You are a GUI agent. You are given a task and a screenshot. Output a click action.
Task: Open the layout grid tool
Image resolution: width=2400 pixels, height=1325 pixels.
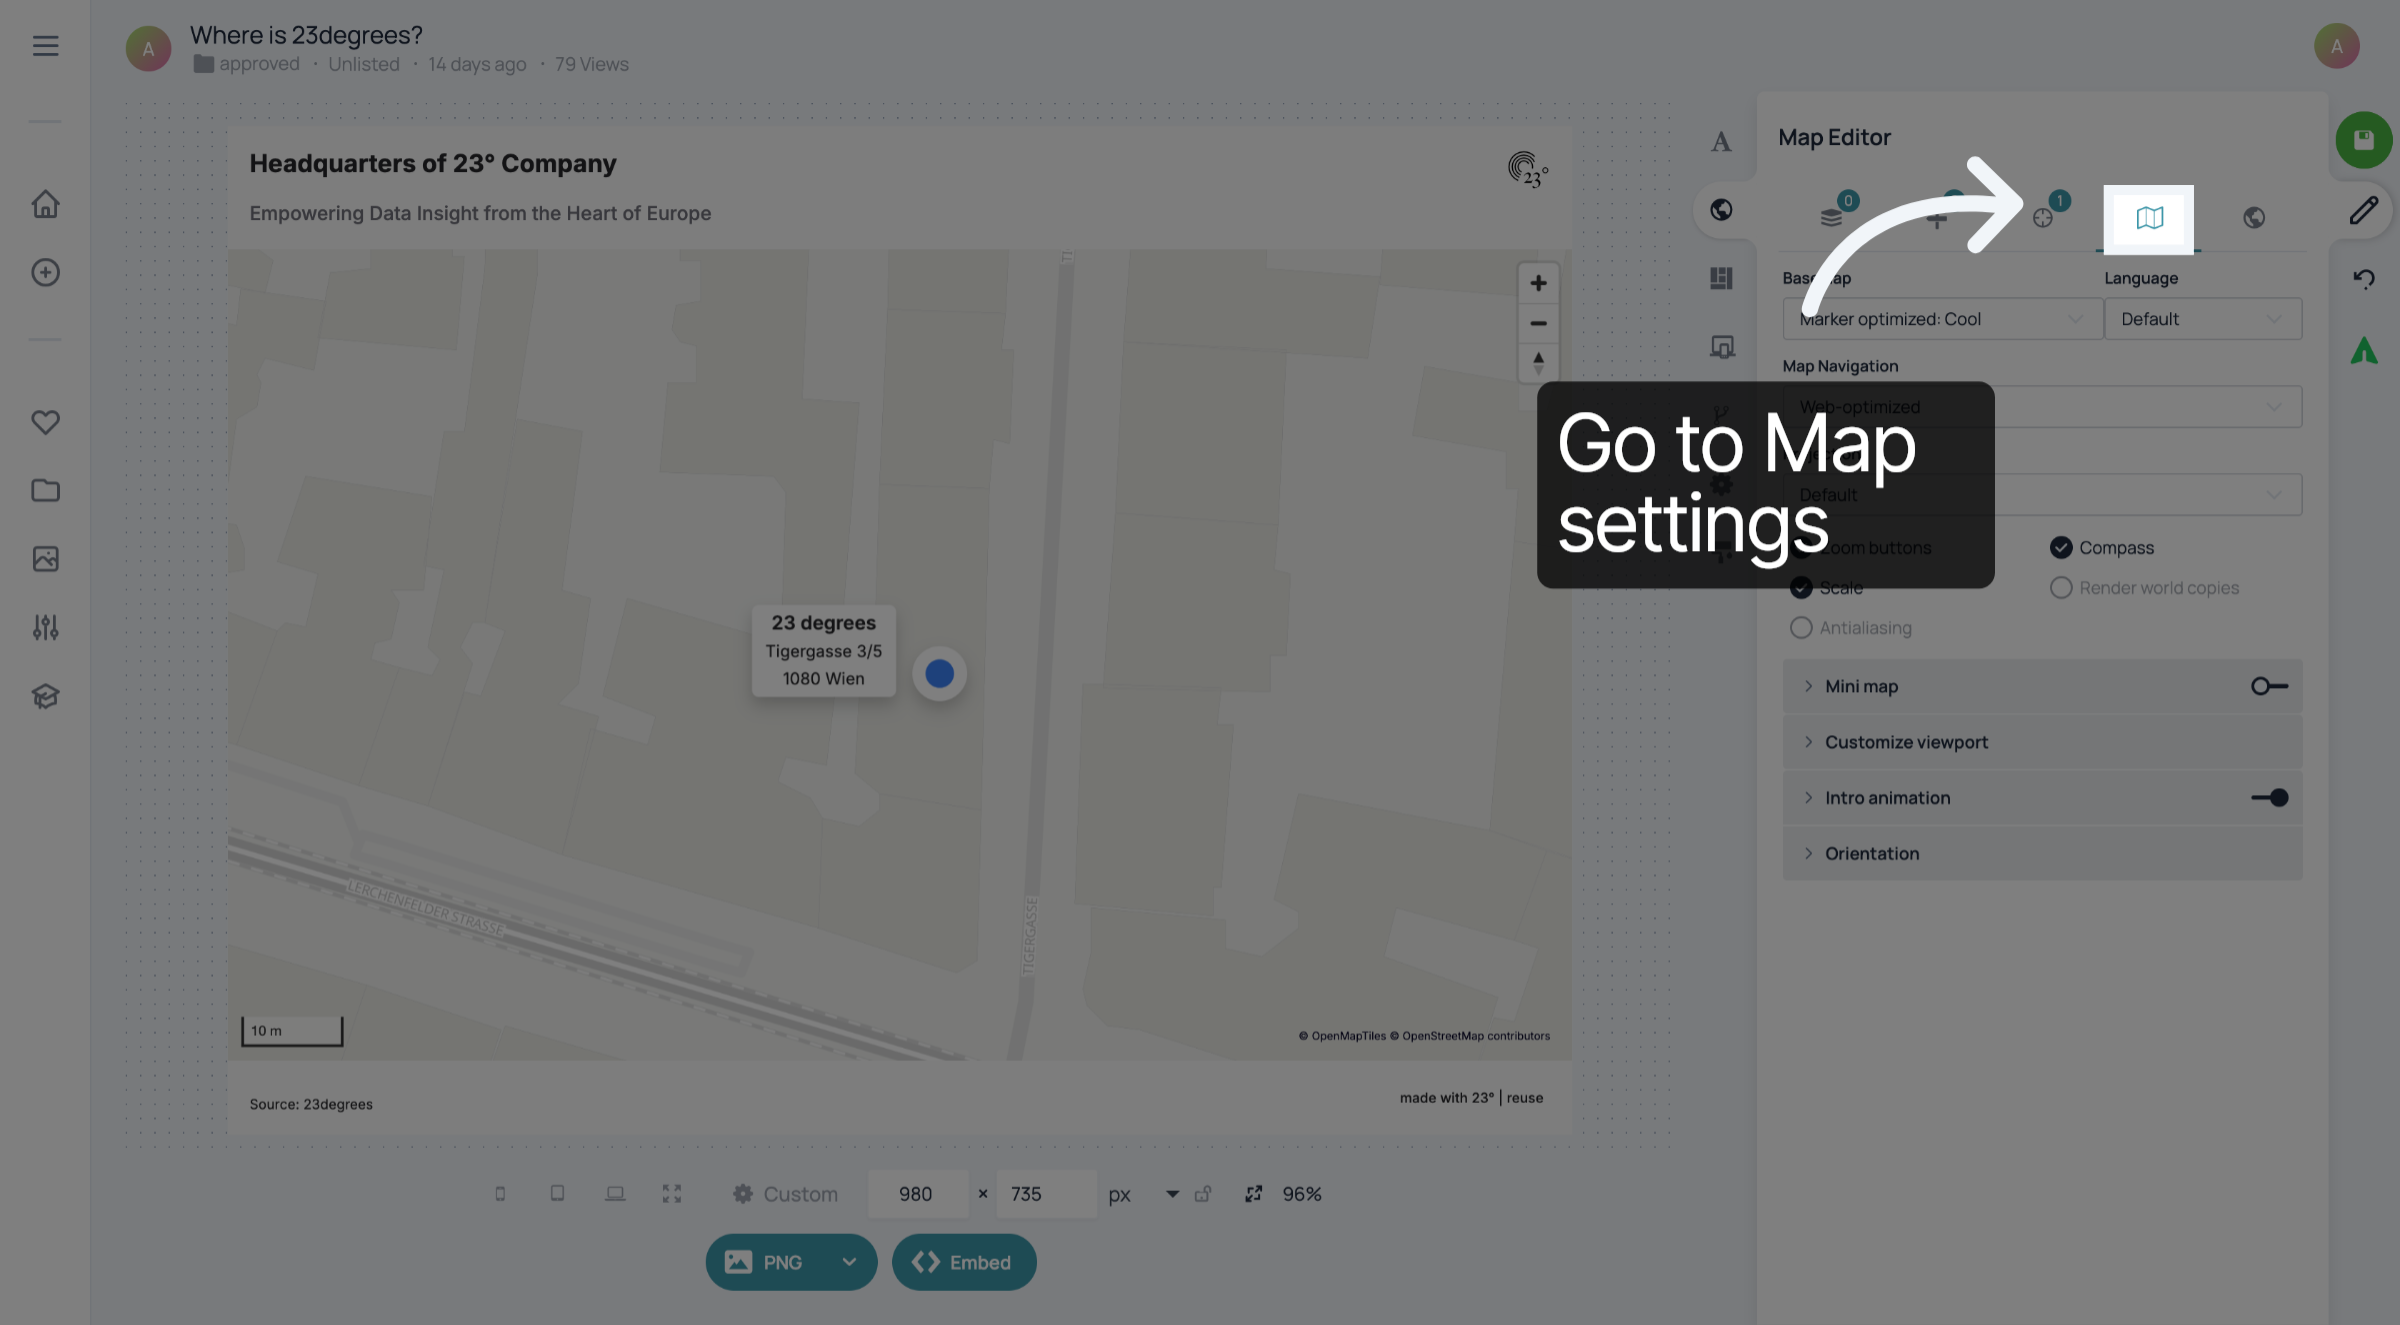coord(1721,278)
